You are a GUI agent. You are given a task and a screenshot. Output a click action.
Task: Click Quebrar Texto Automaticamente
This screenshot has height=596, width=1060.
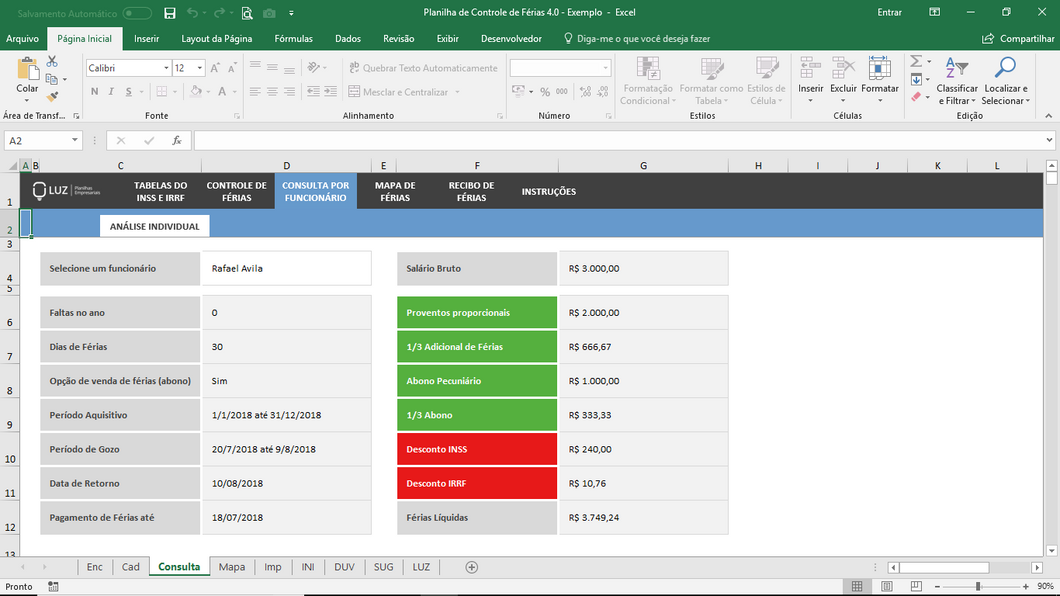pyautogui.click(x=423, y=68)
